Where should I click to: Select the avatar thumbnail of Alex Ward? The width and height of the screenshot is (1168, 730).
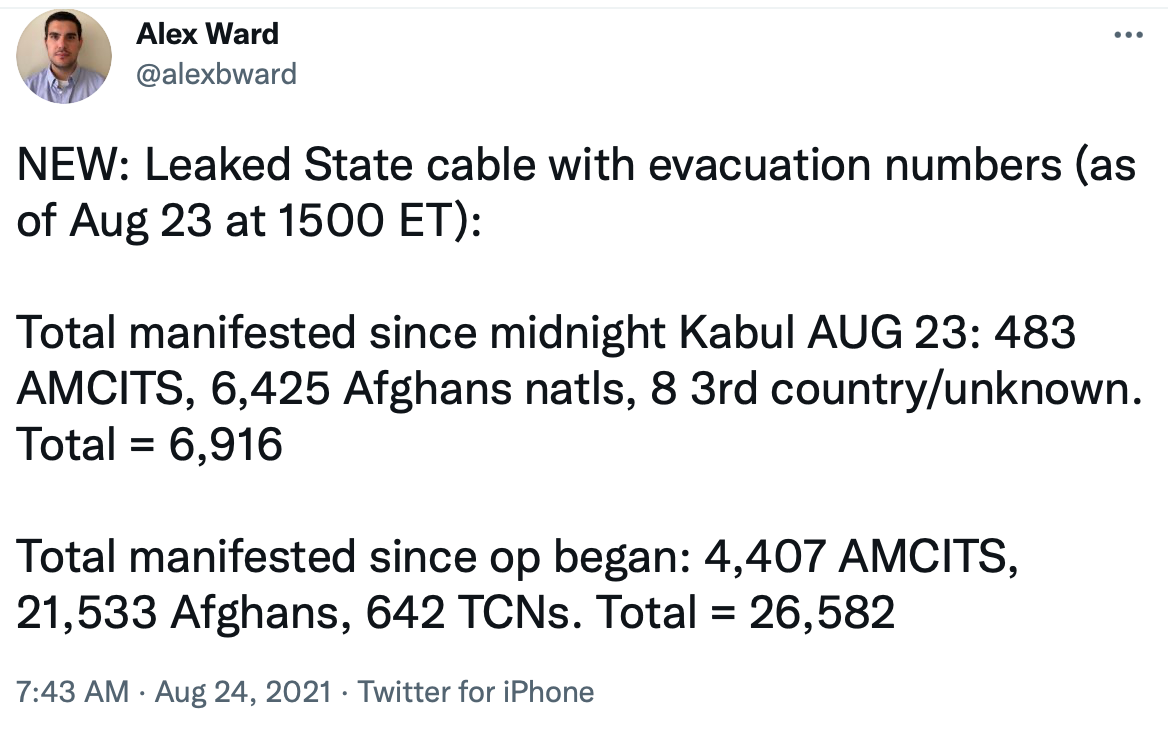click(63, 56)
